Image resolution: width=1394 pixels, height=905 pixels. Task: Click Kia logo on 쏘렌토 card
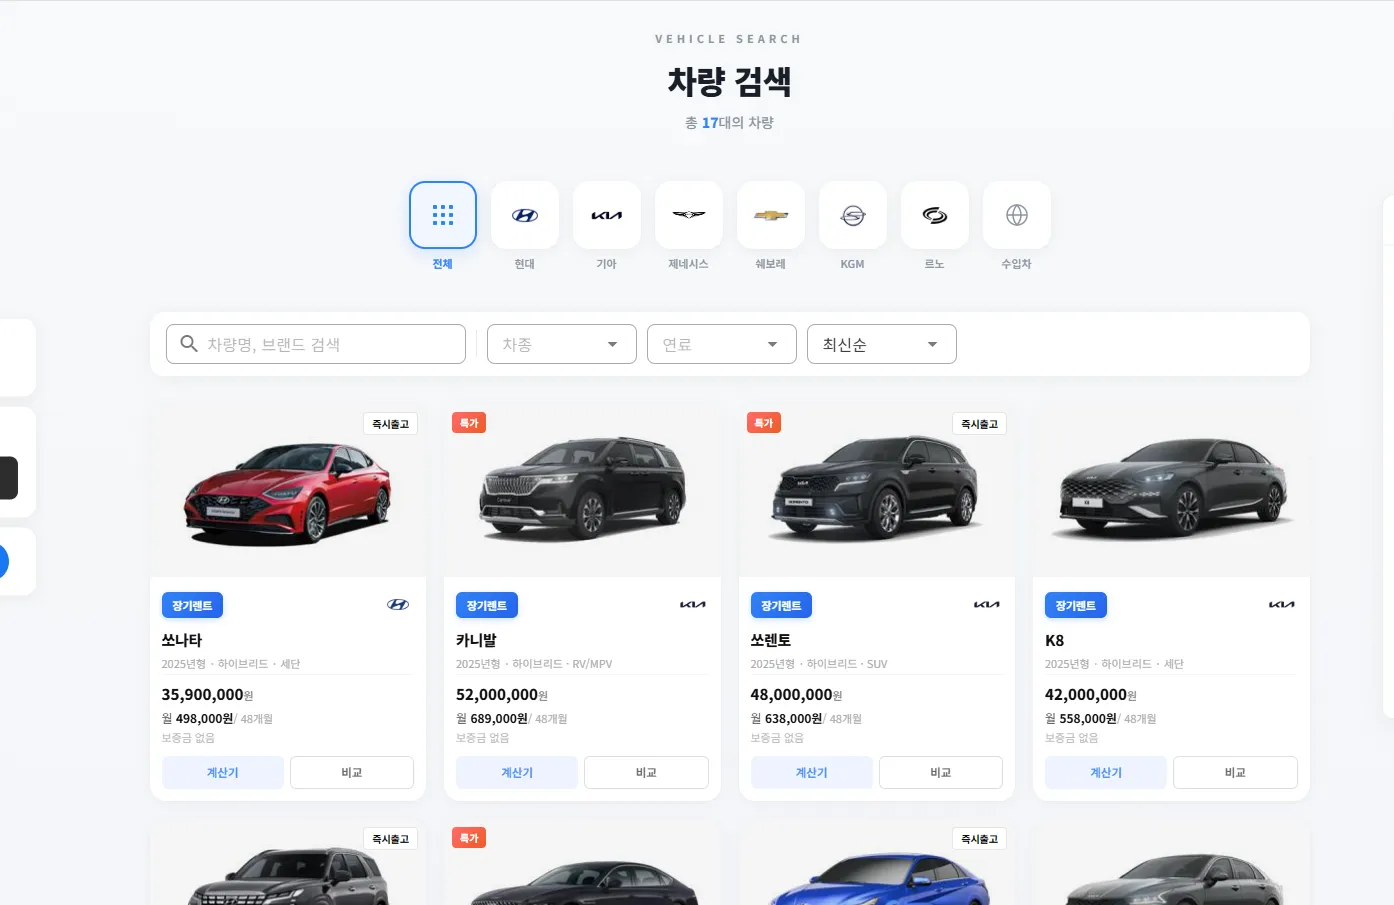(x=987, y=605)
